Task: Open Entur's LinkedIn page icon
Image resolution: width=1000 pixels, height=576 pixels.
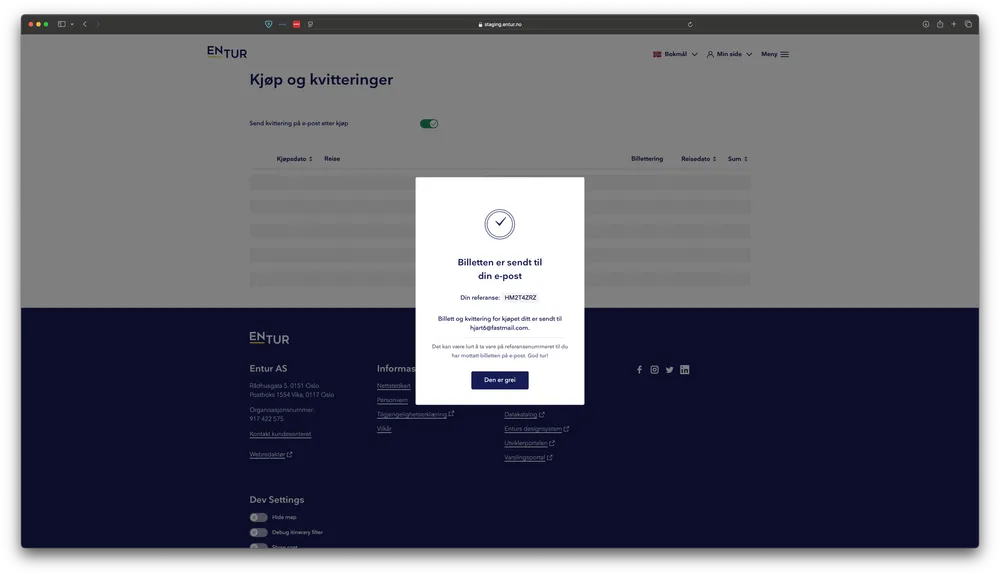Action: [685, 370]
